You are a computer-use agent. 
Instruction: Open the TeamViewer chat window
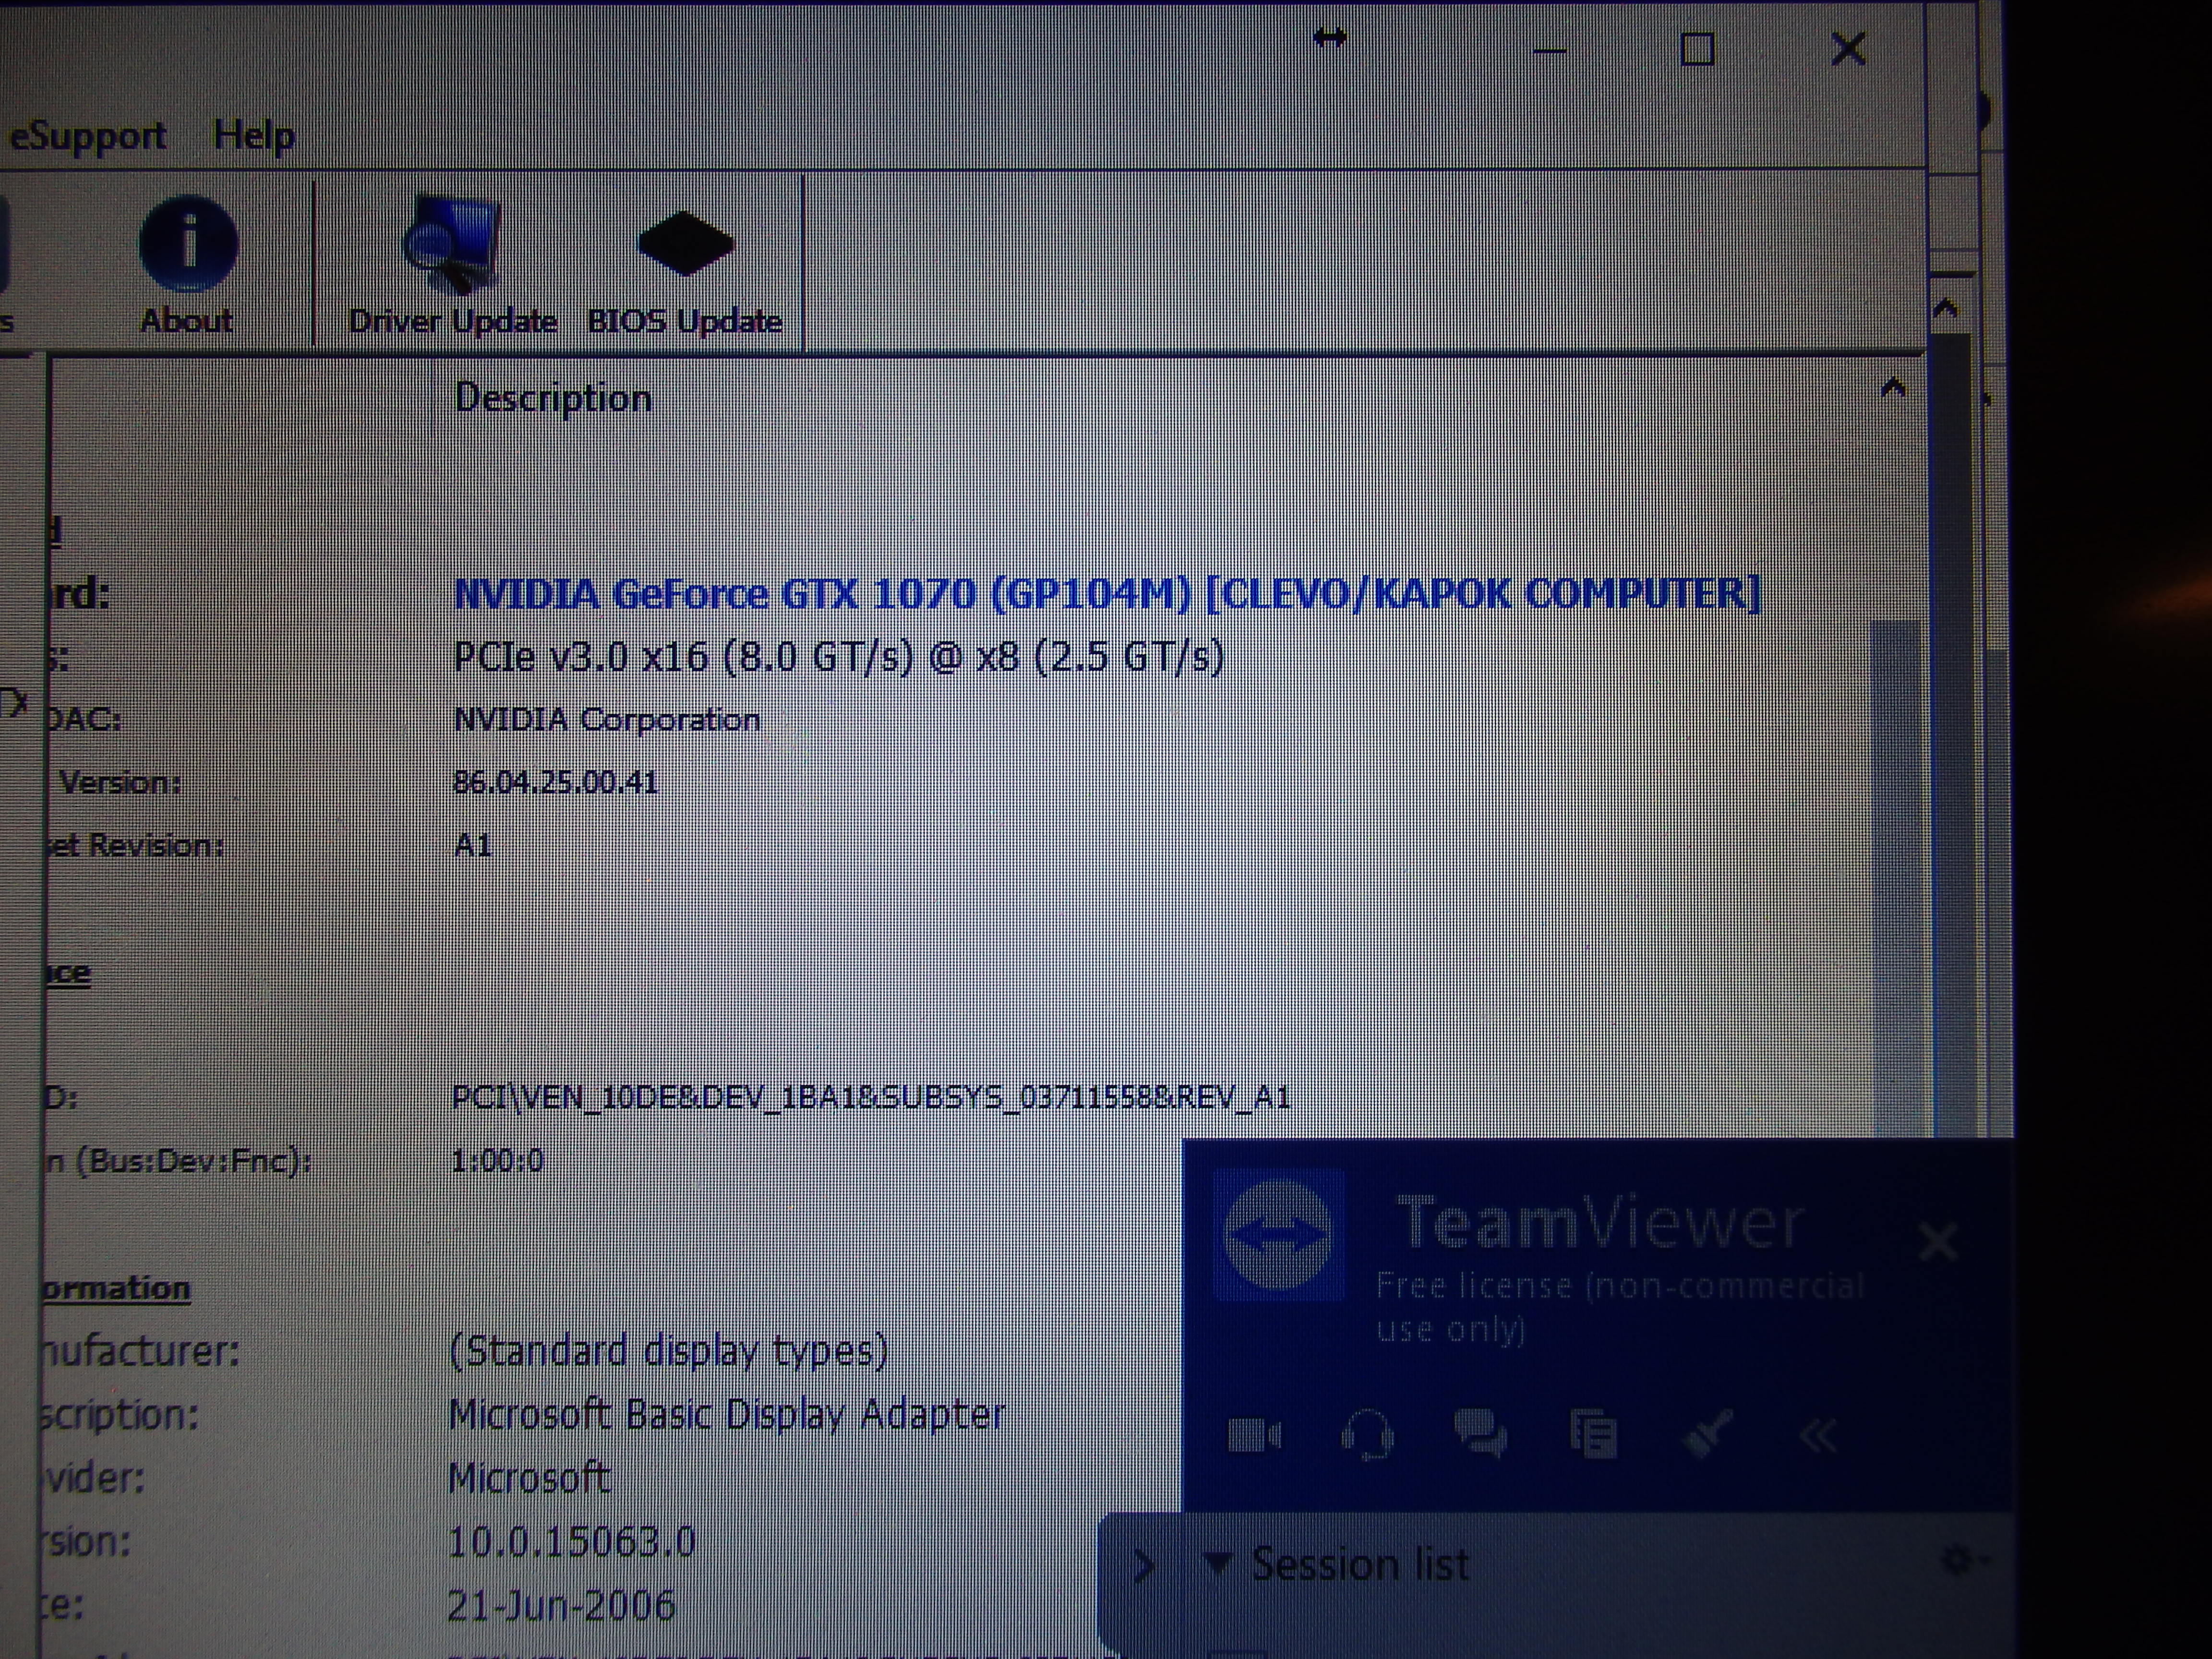[1480, 1434]
